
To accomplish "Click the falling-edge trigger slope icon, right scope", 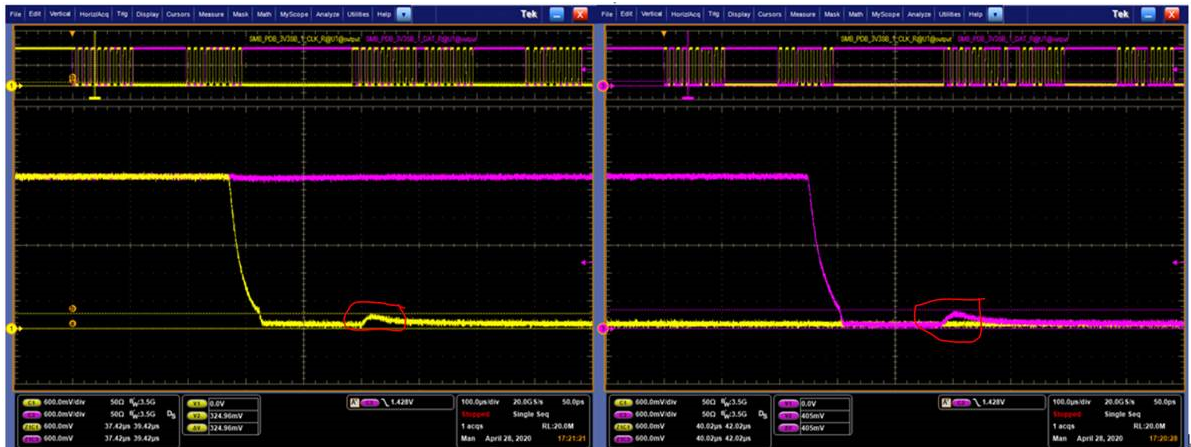I will [x=978, y=402].
